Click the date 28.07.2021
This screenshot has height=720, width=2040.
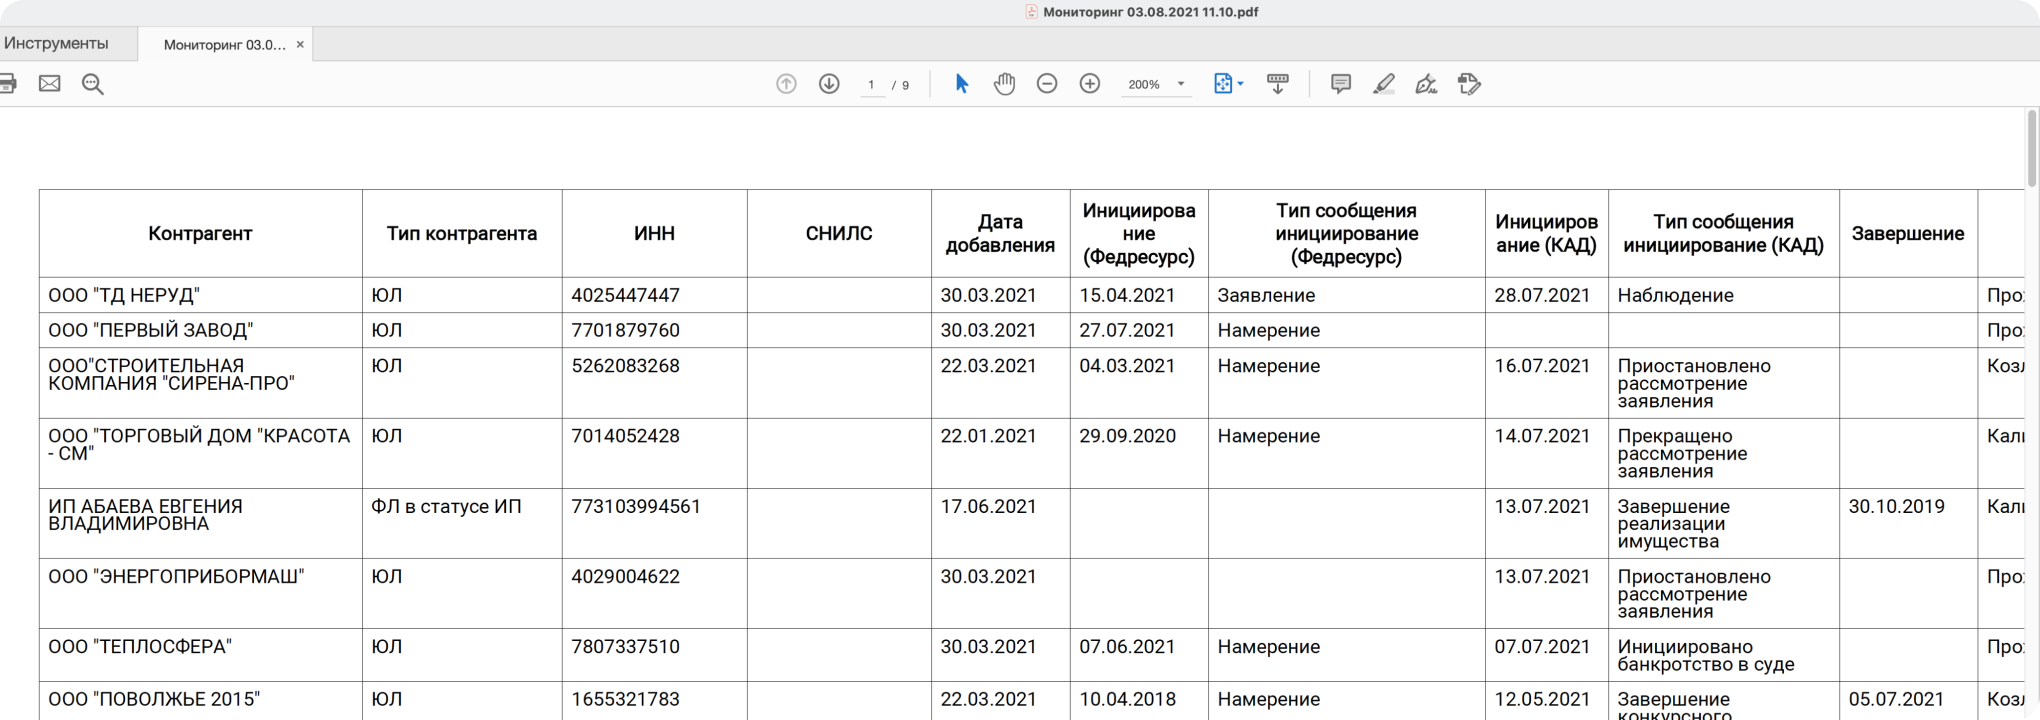point(1542,295)
